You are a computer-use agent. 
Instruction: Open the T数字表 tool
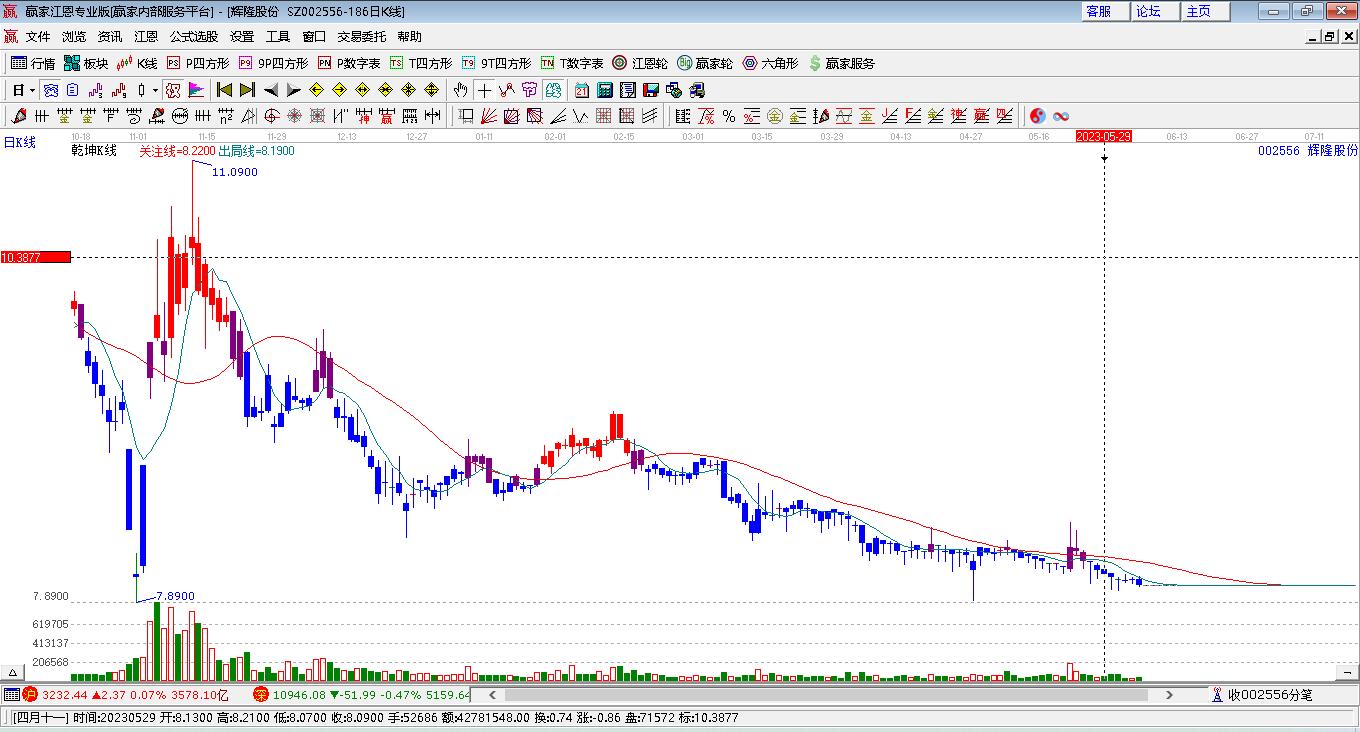tap(573, 63)
